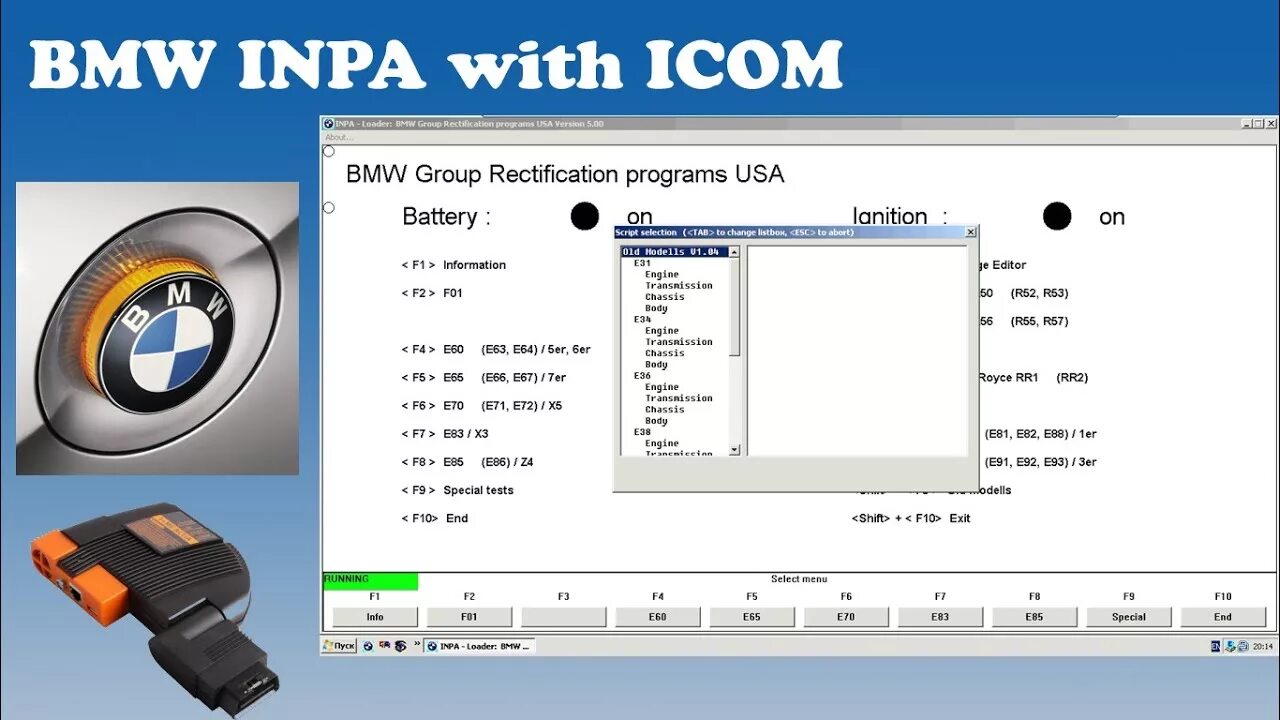Minimize the INPA Loader window
The height and width of the screenshot is (720, 1280).
point(1247,124)
